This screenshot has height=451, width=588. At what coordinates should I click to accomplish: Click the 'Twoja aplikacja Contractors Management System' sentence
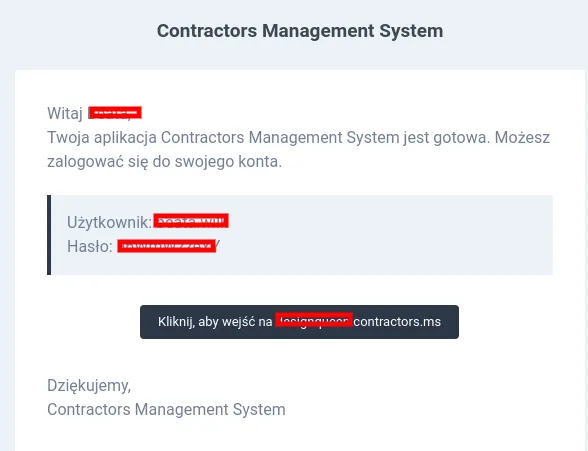pos(223,138)
